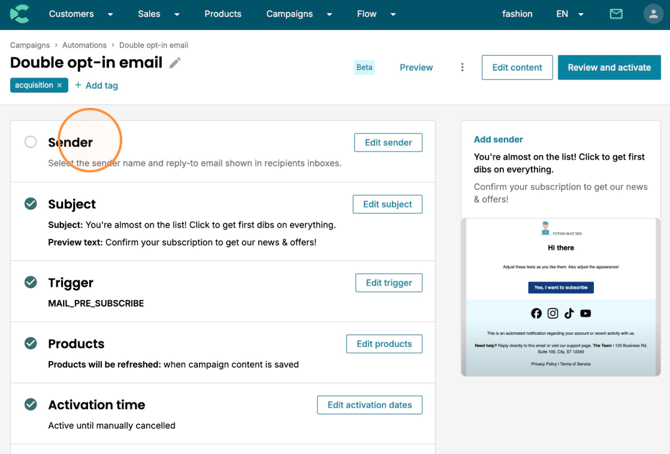Open the Flow menu
This screenshot has width=670, height=454.
367,14
